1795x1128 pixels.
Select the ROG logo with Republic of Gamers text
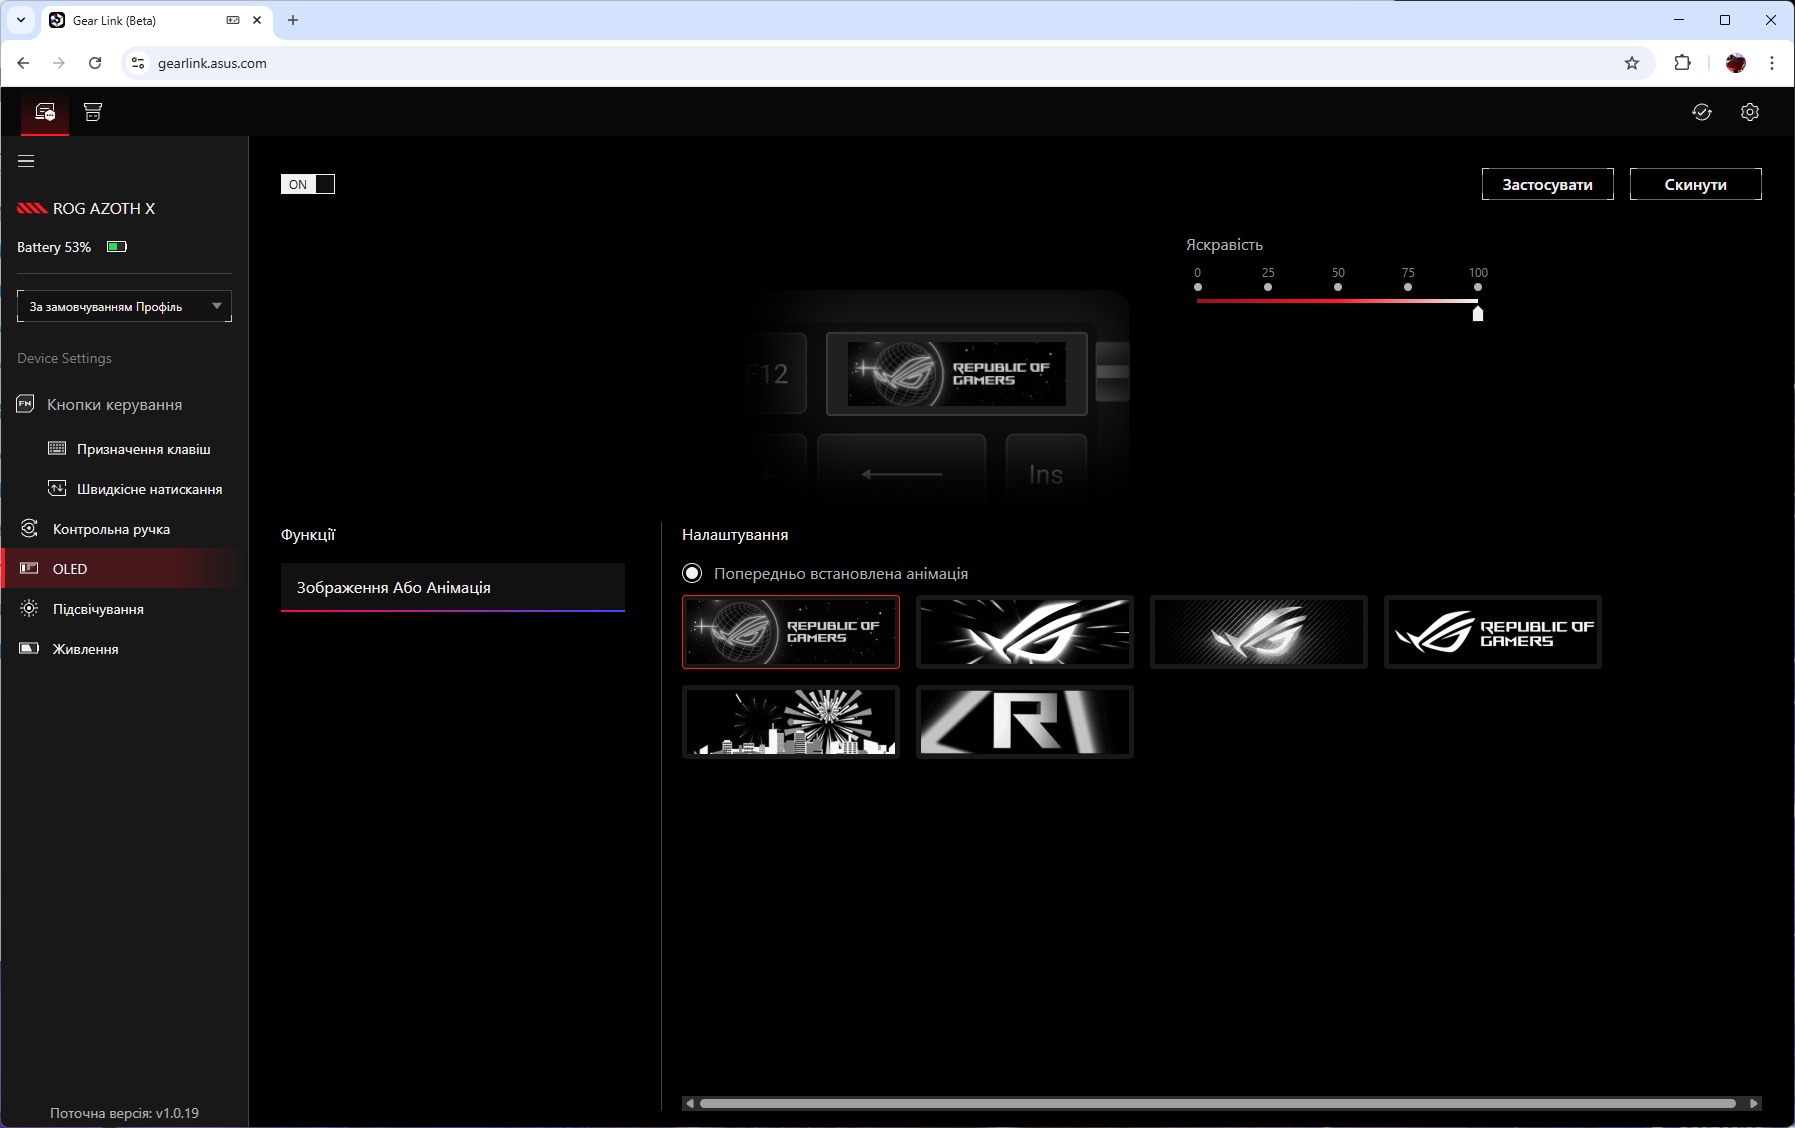(1493, 632)
